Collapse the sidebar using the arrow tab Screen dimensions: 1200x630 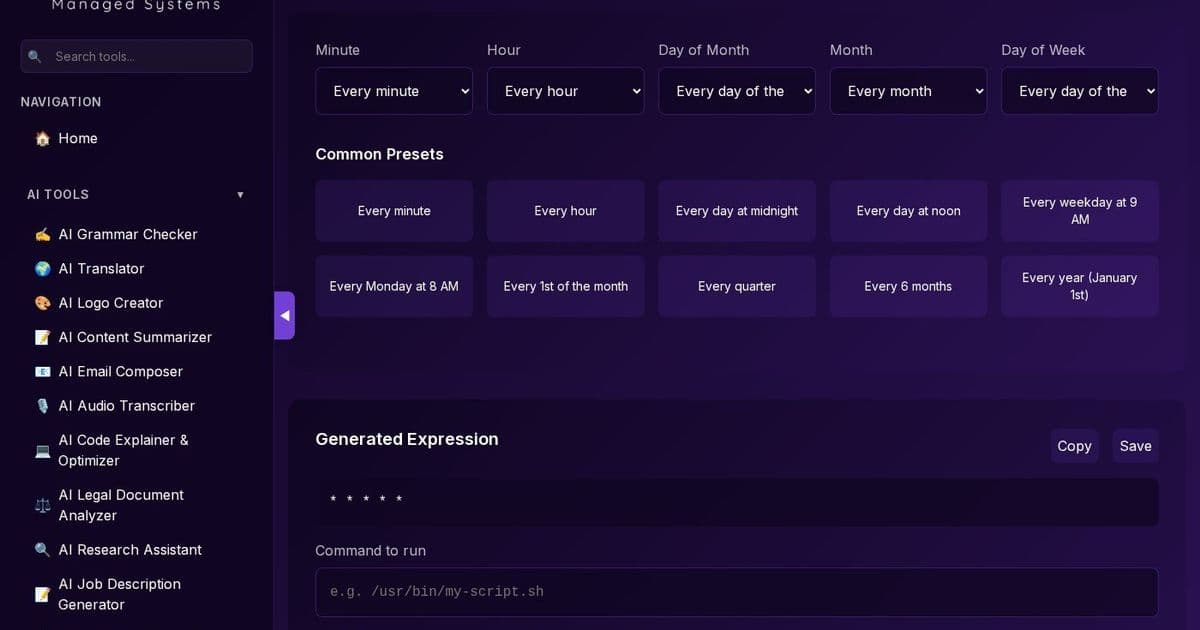tap(285, 315)
